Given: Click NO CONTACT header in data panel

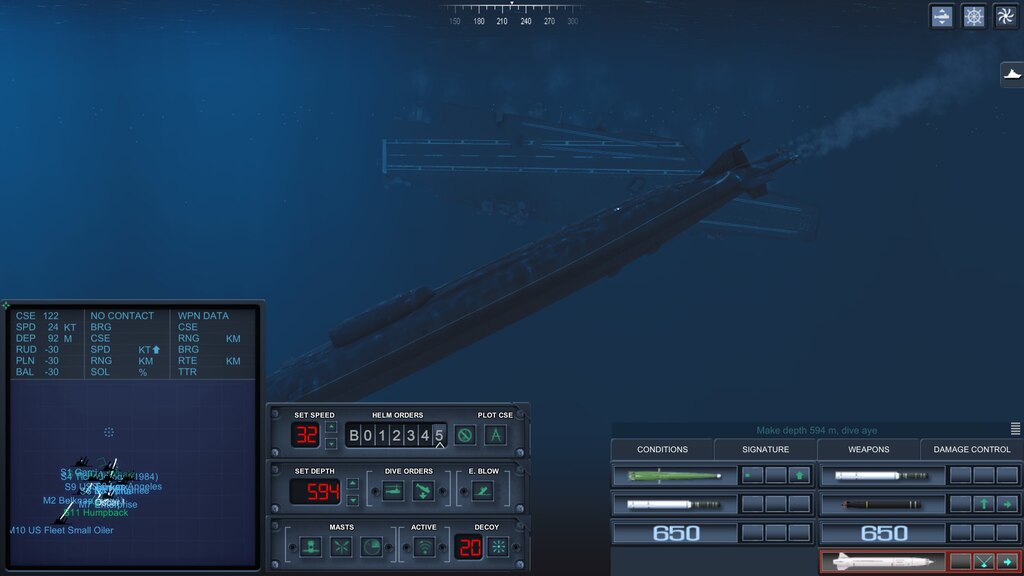Looking at the screenshot, I should click(122, 315).
